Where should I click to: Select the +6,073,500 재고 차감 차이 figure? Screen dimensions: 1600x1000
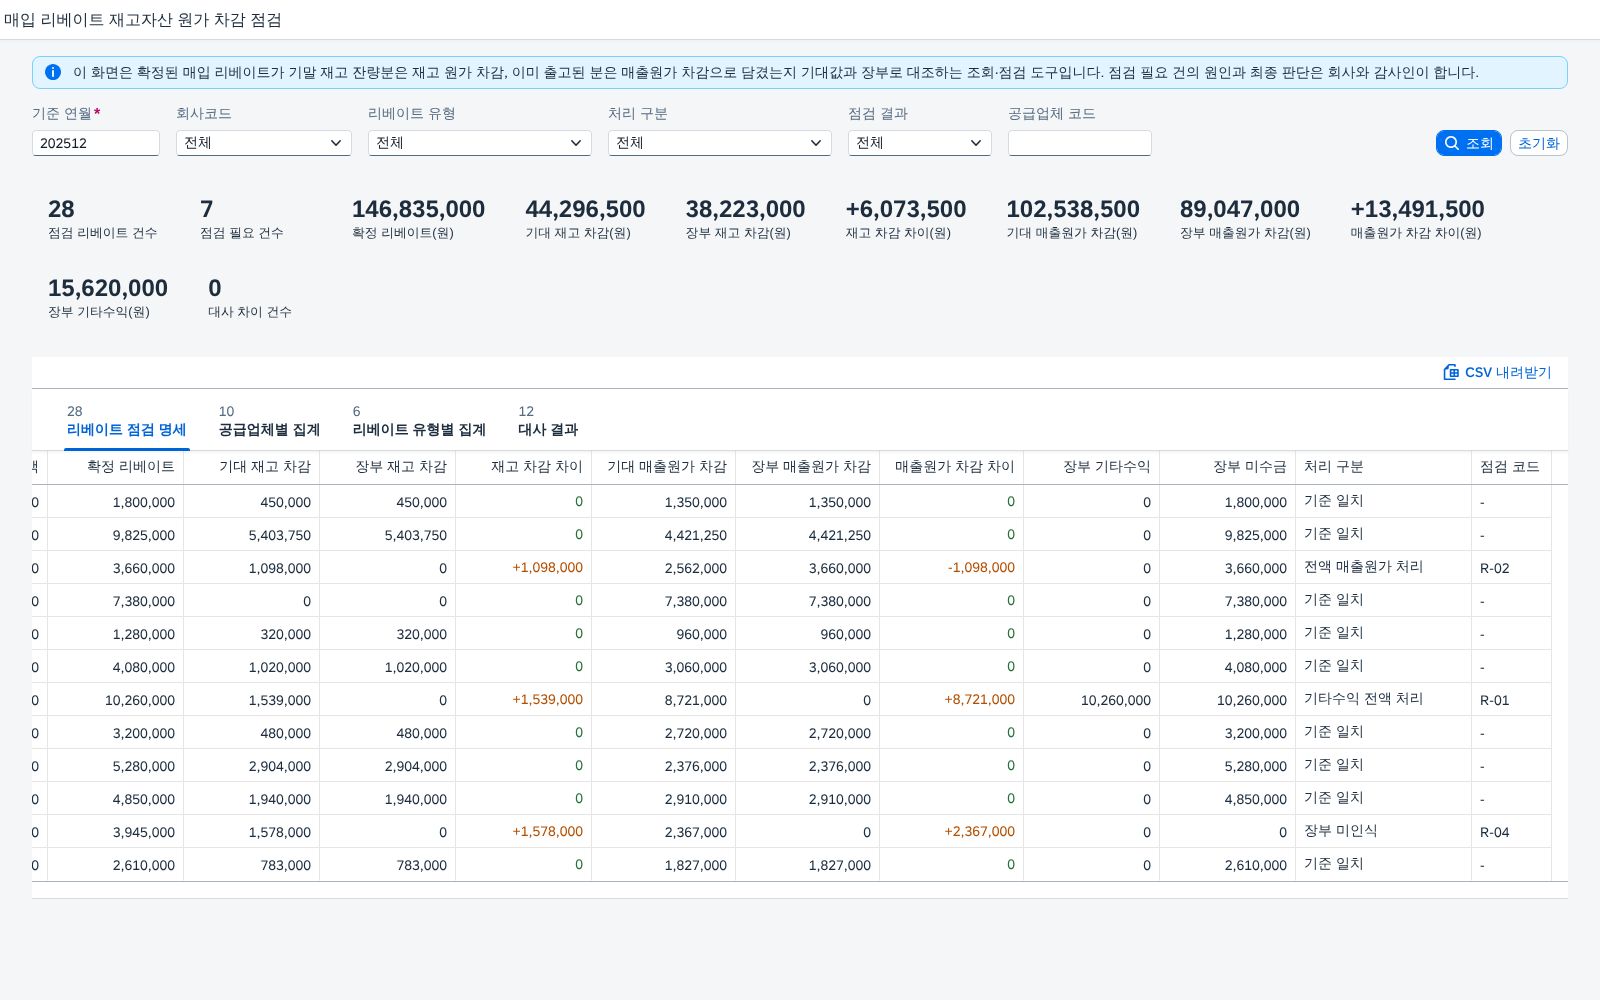906,209
